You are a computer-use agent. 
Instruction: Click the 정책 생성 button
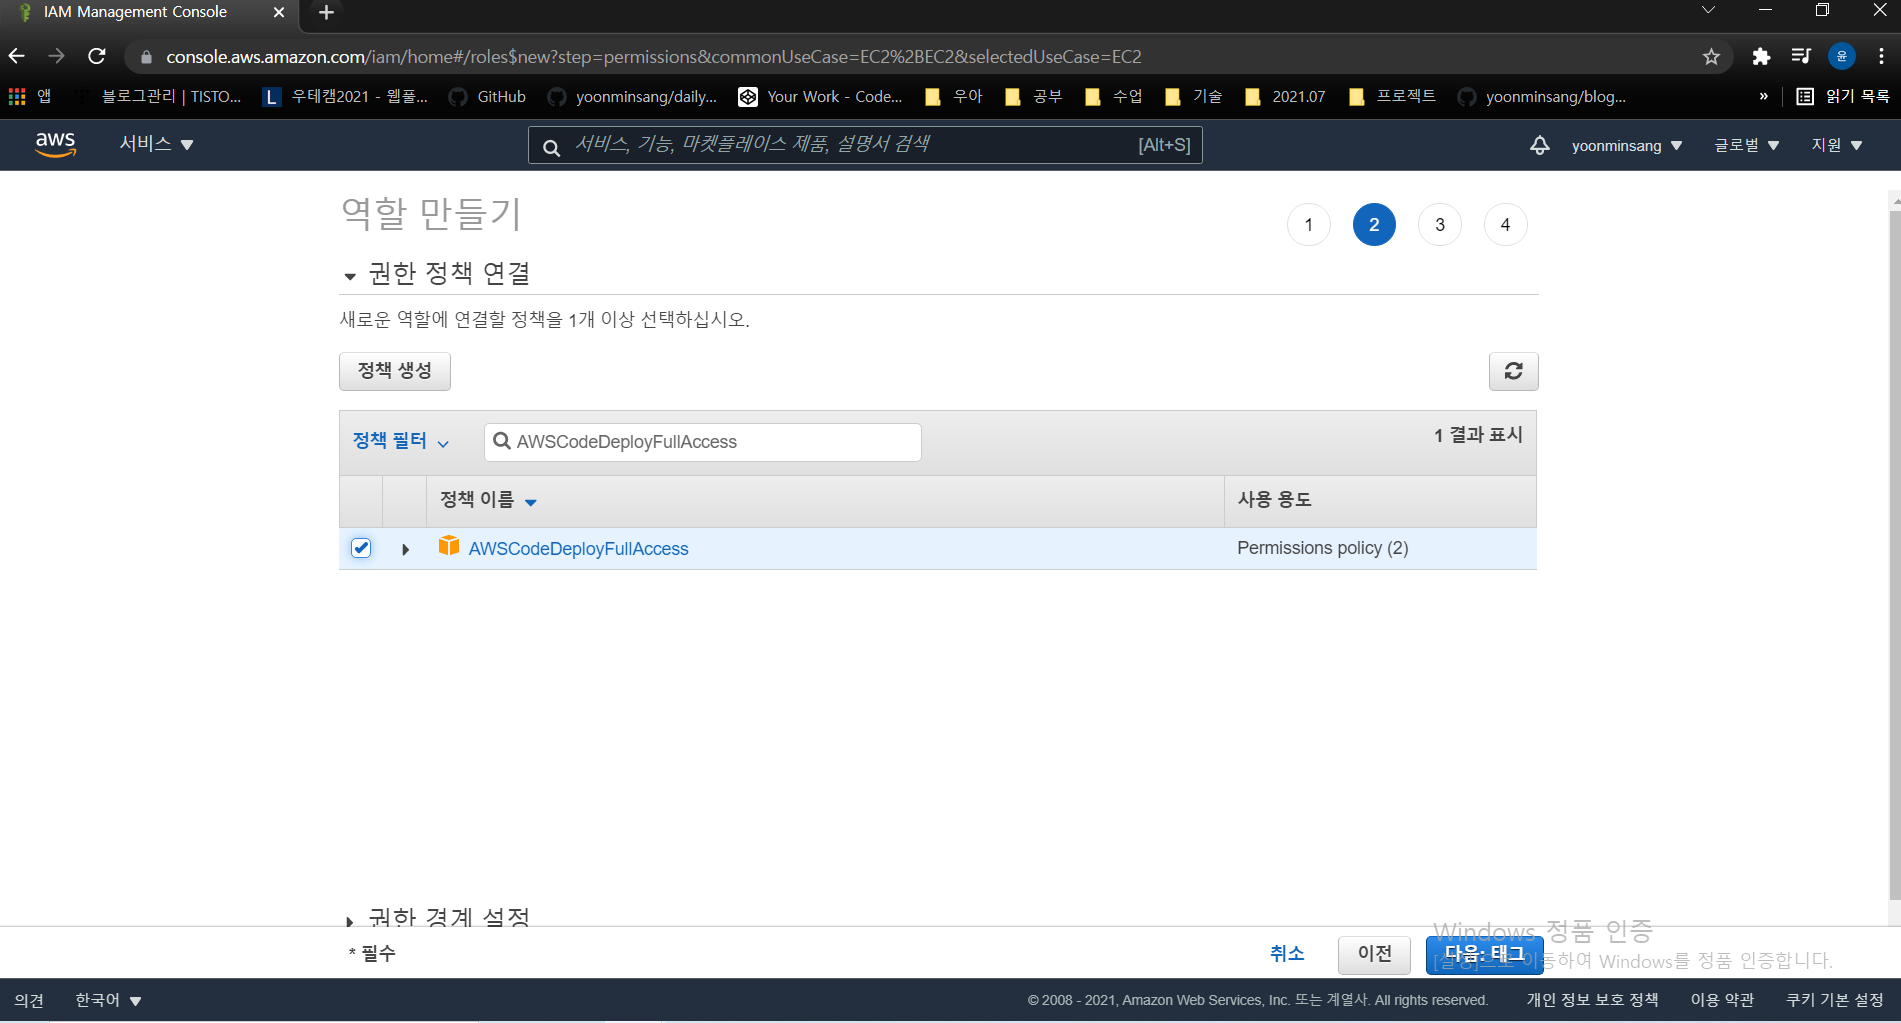(x=395, y=371)
